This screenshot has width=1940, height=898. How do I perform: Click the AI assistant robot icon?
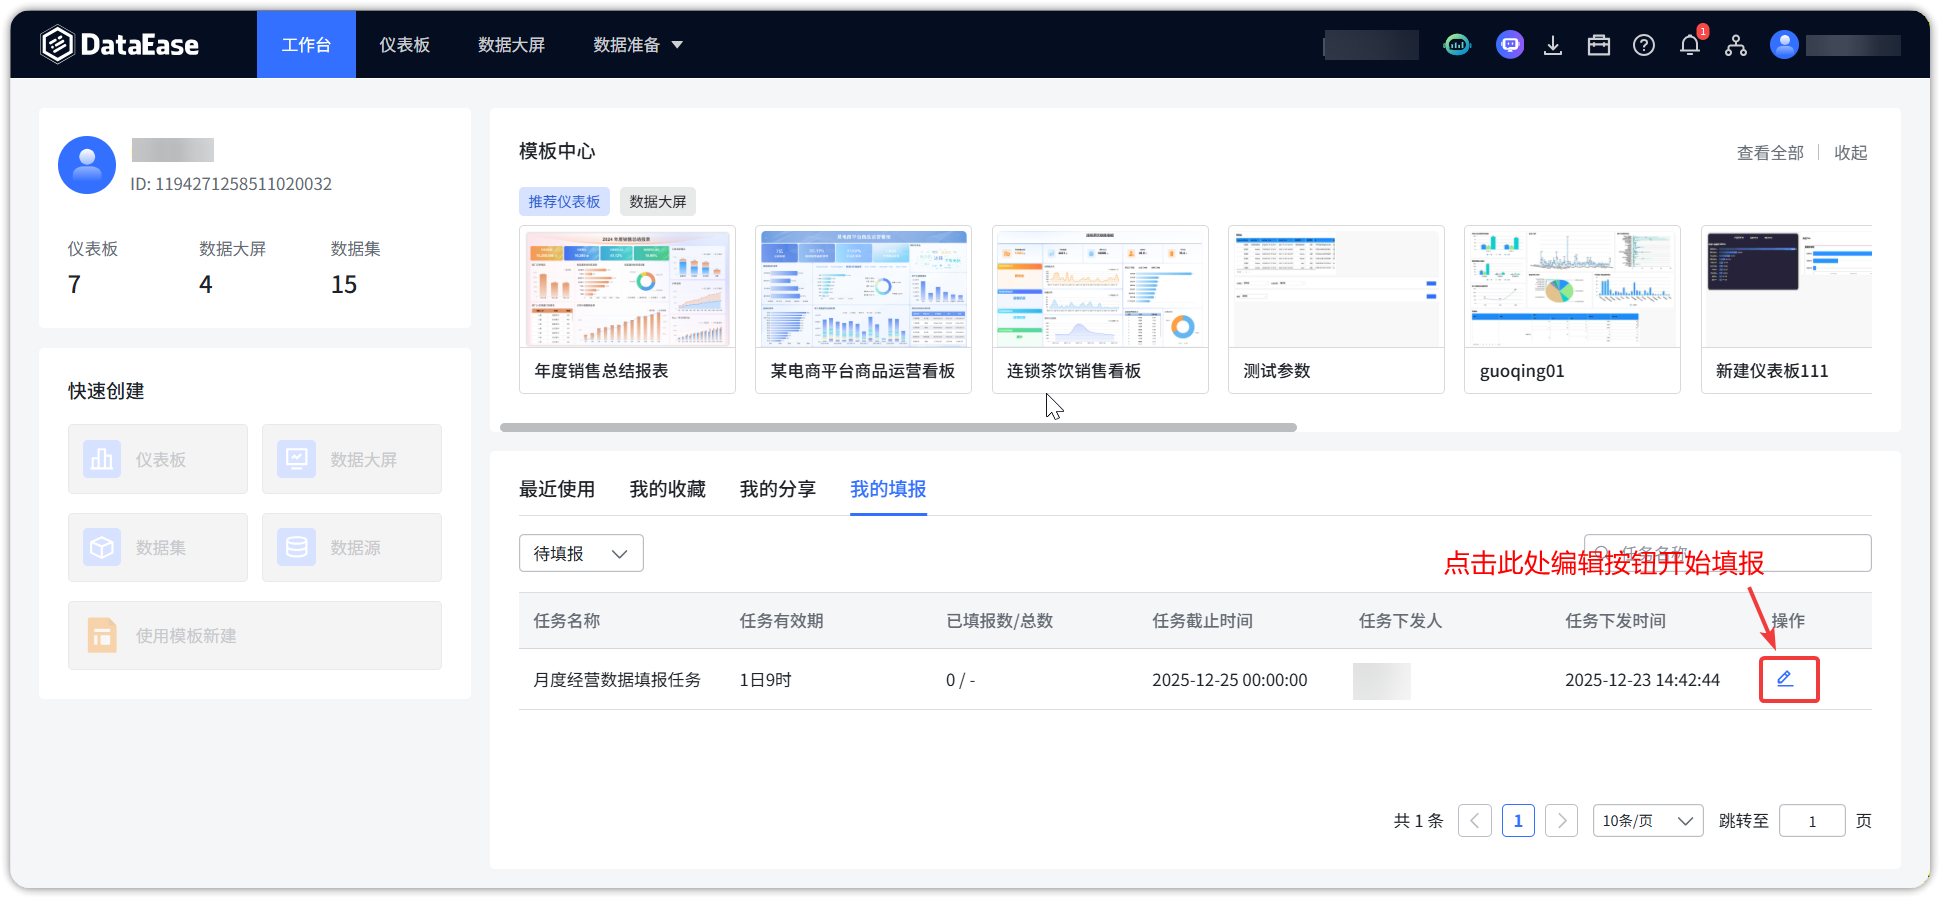click(x=1458, y=45)
